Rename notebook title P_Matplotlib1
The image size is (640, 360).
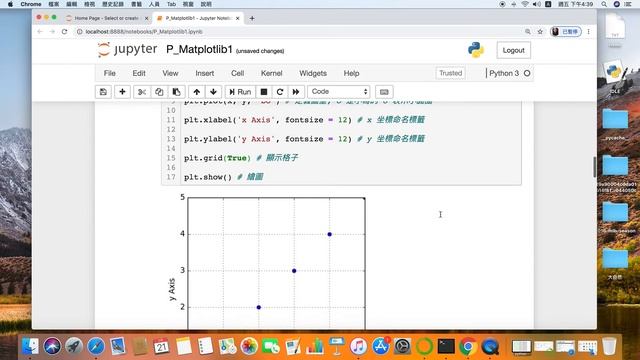pos(199,50)
